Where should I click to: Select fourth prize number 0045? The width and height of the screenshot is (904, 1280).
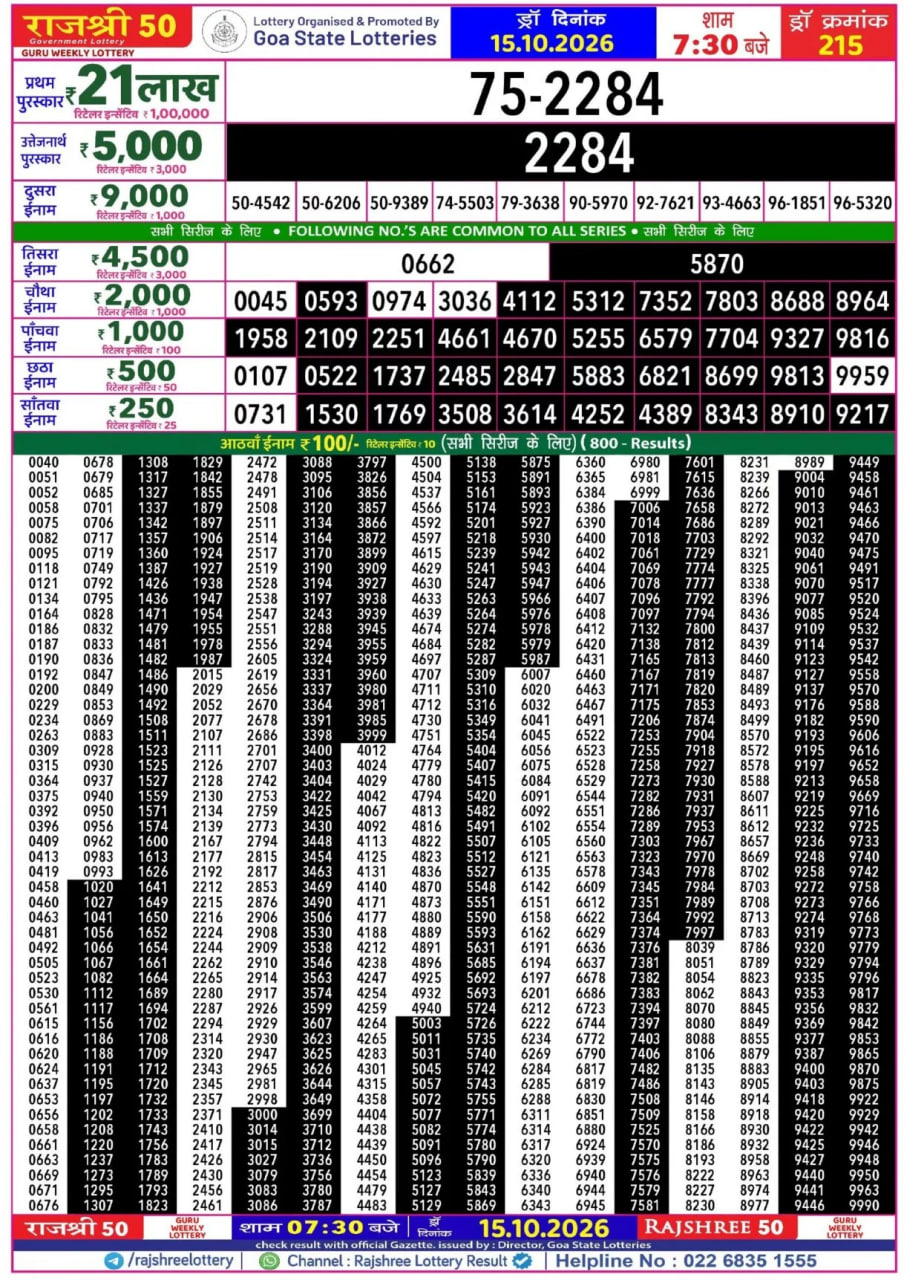(x=262, y=301)
